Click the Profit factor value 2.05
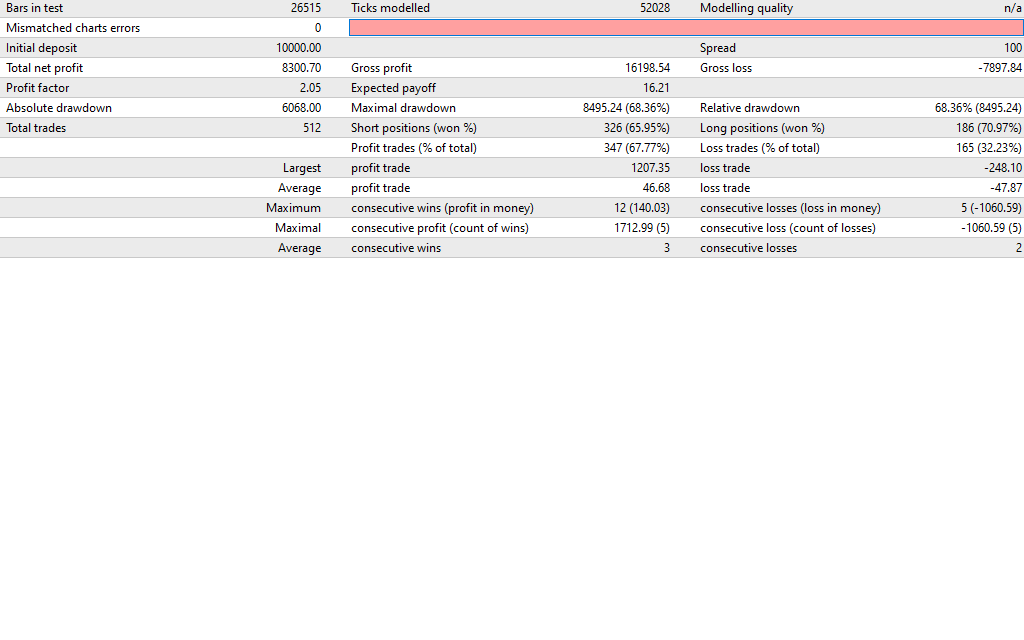This screenshot has height=640, width=1024. tap(310, 88)
